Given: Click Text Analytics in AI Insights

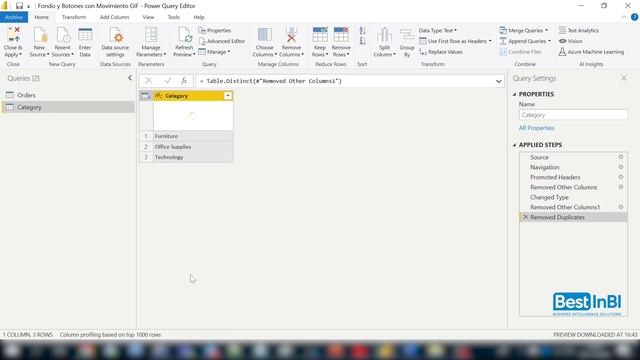Looking at the screenshot, I should [579, 31].
